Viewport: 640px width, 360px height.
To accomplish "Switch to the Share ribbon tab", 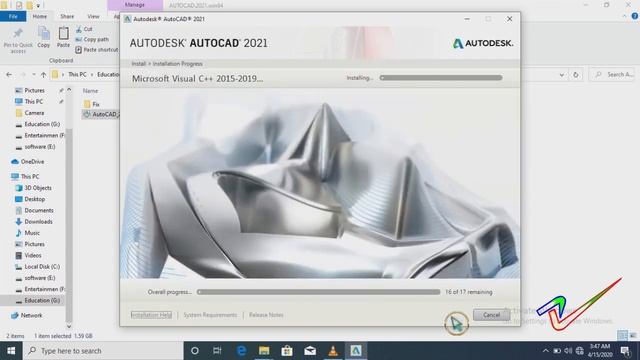I will pos(67,16).
